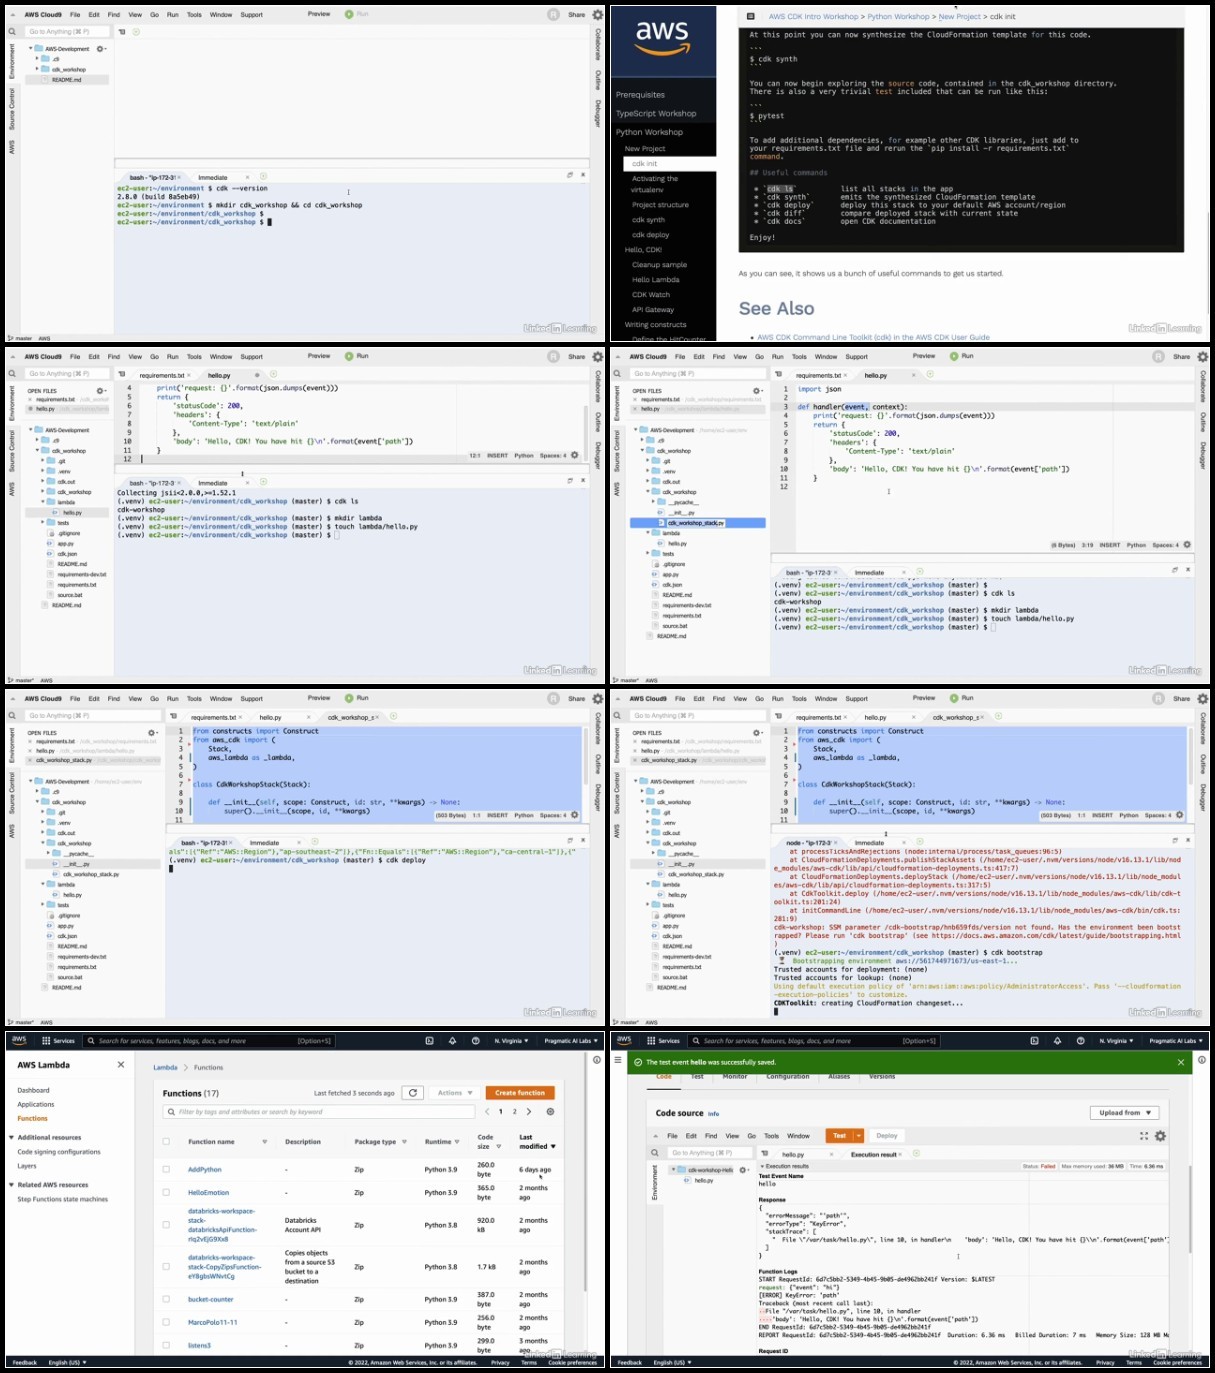Collapse Related AWS resources section
The height and width of the screenshot is (1373, 1215).
tap(11, 1185)
